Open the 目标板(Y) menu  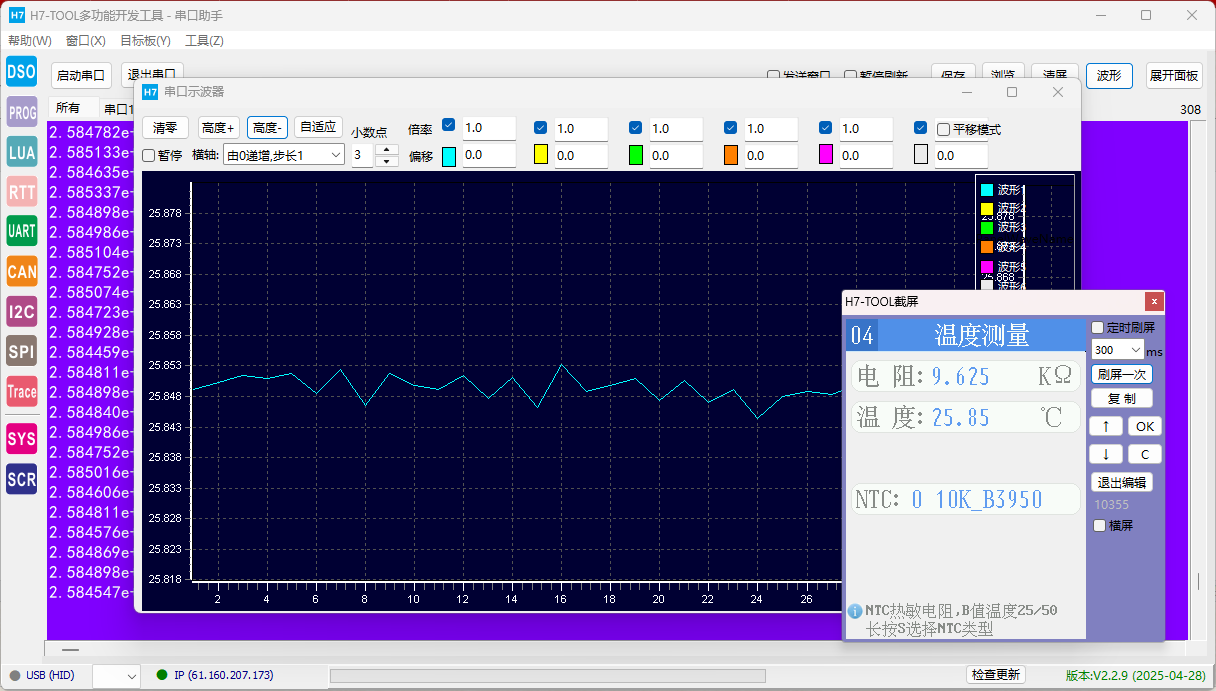pyautogui.click(x=145, y=41)
